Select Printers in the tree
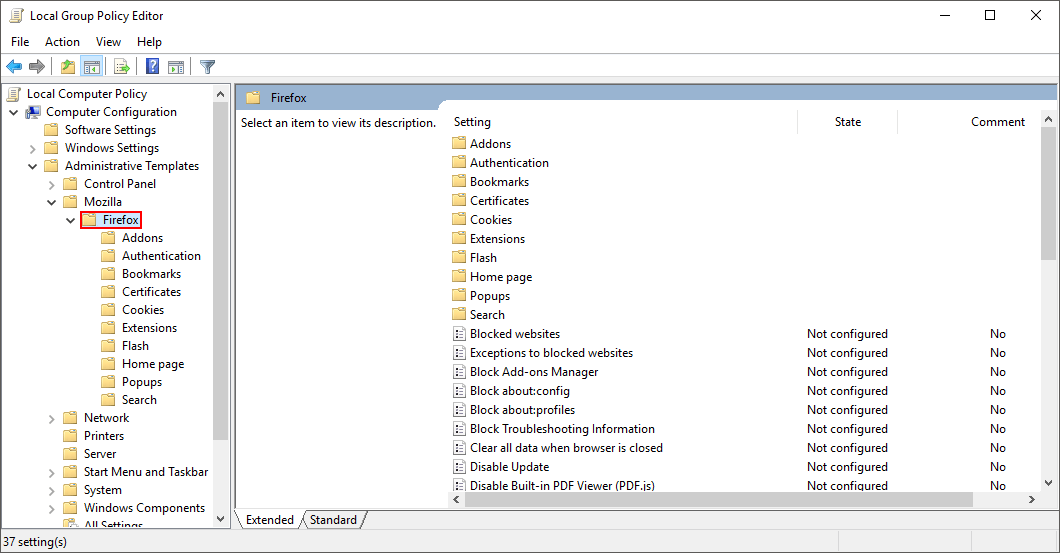 click(x=104, y=436)
